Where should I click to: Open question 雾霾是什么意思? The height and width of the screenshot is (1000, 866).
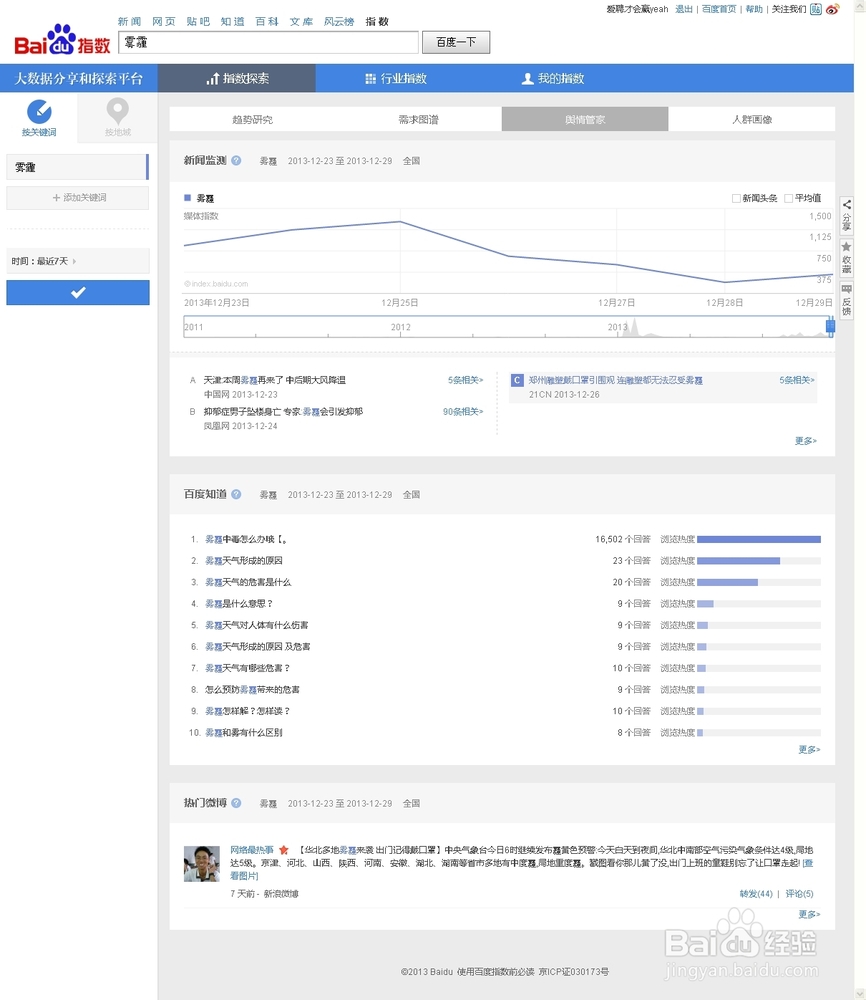239,603
